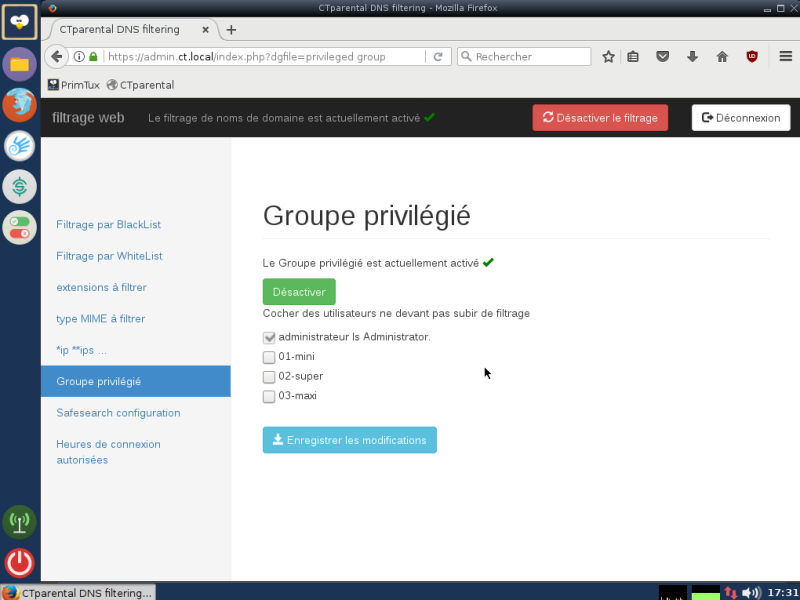Open type MIME à filtrer section
This screenshot has width=800, height=600.
click(x=101, y=319)
